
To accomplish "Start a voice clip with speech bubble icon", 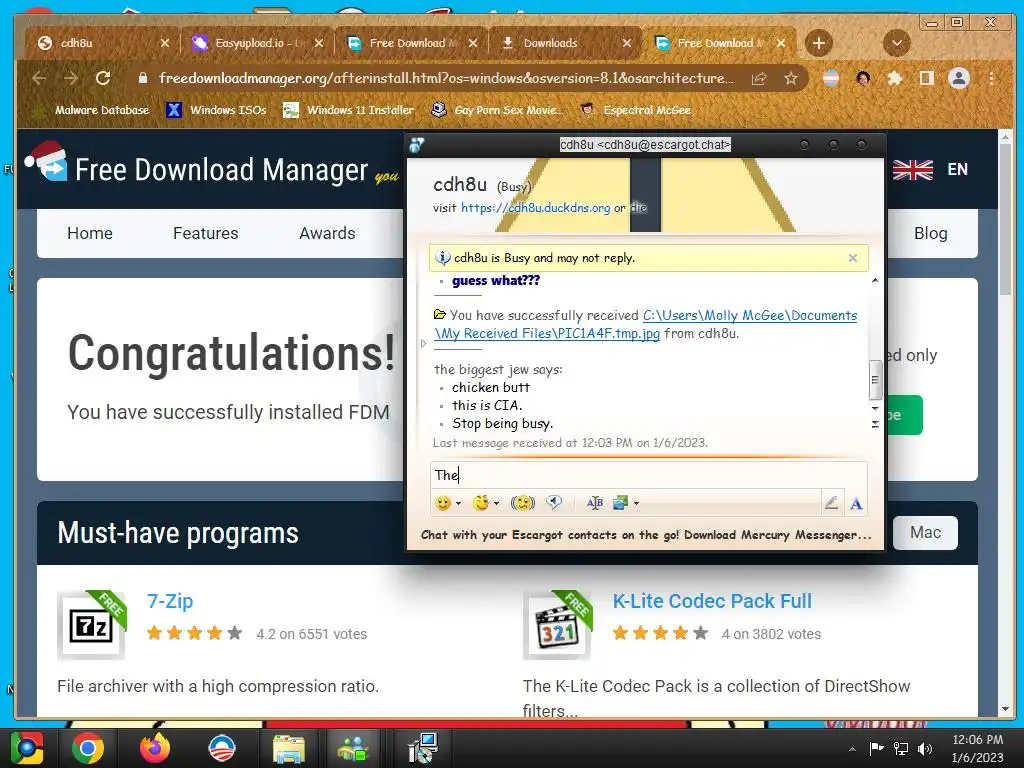I will coord(554,502).
